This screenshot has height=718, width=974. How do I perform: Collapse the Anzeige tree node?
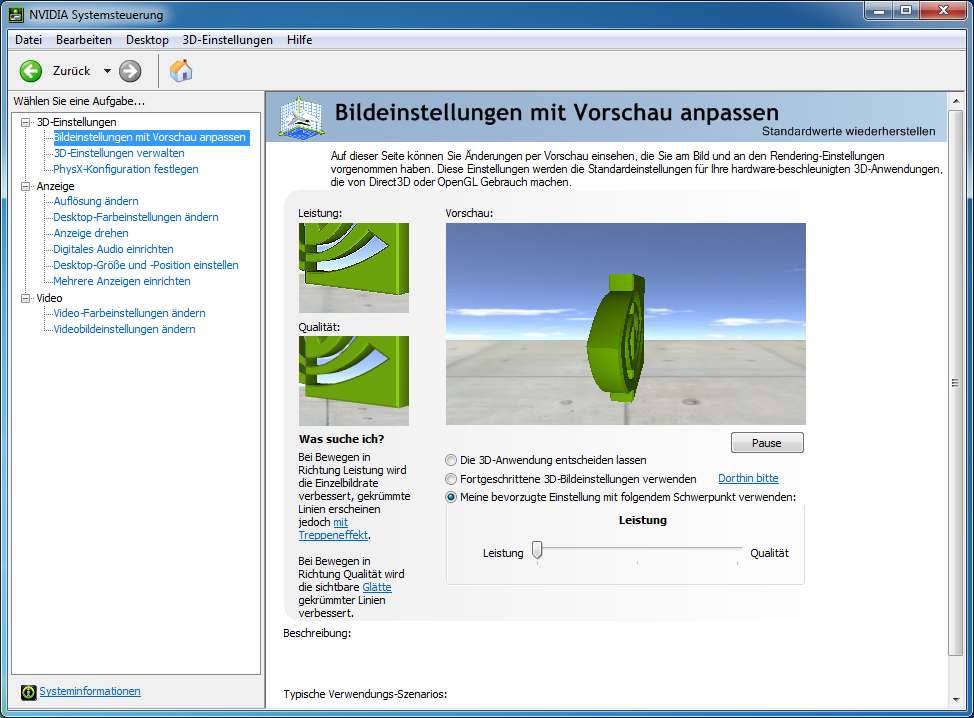point(25,186)
